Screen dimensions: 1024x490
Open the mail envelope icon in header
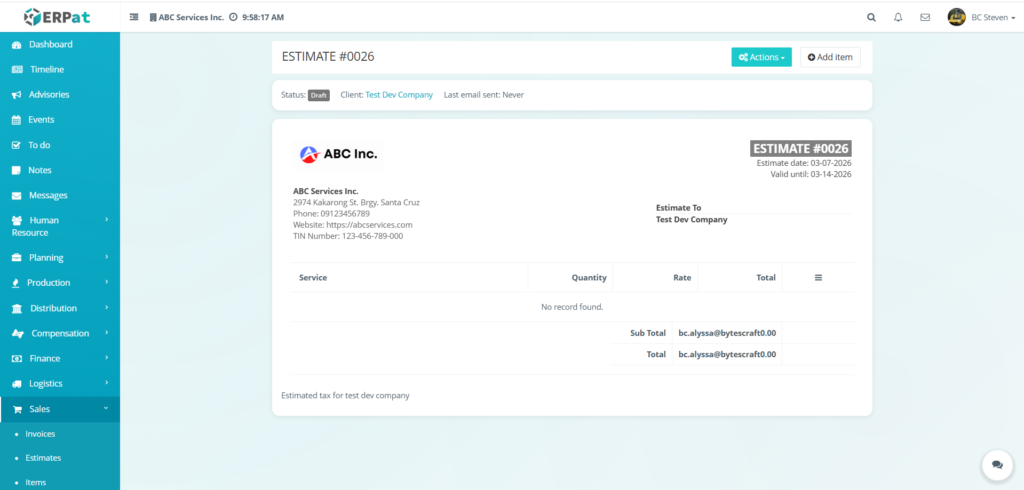point(925,17)
